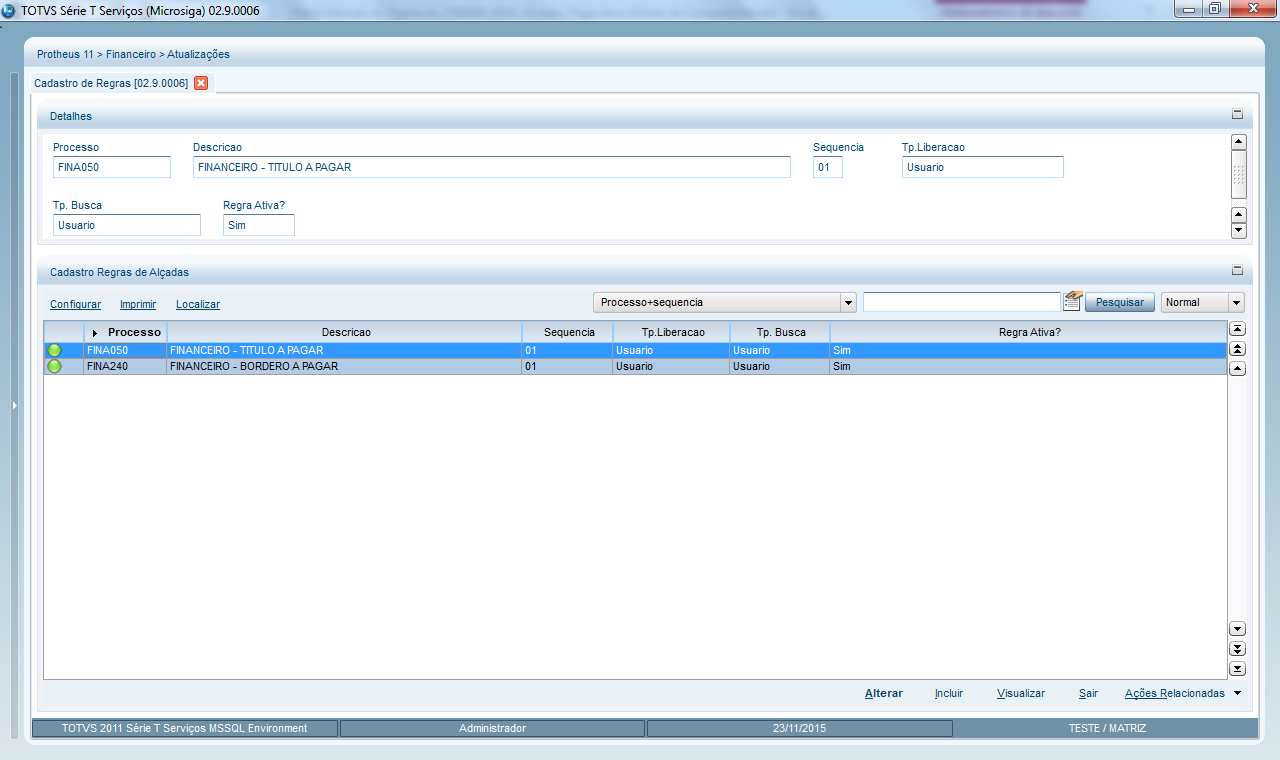1280x760 pixels.
Task: Open the Processo+sequencia index dropdown
Action: pyautogui.click(x=848, y=302)
